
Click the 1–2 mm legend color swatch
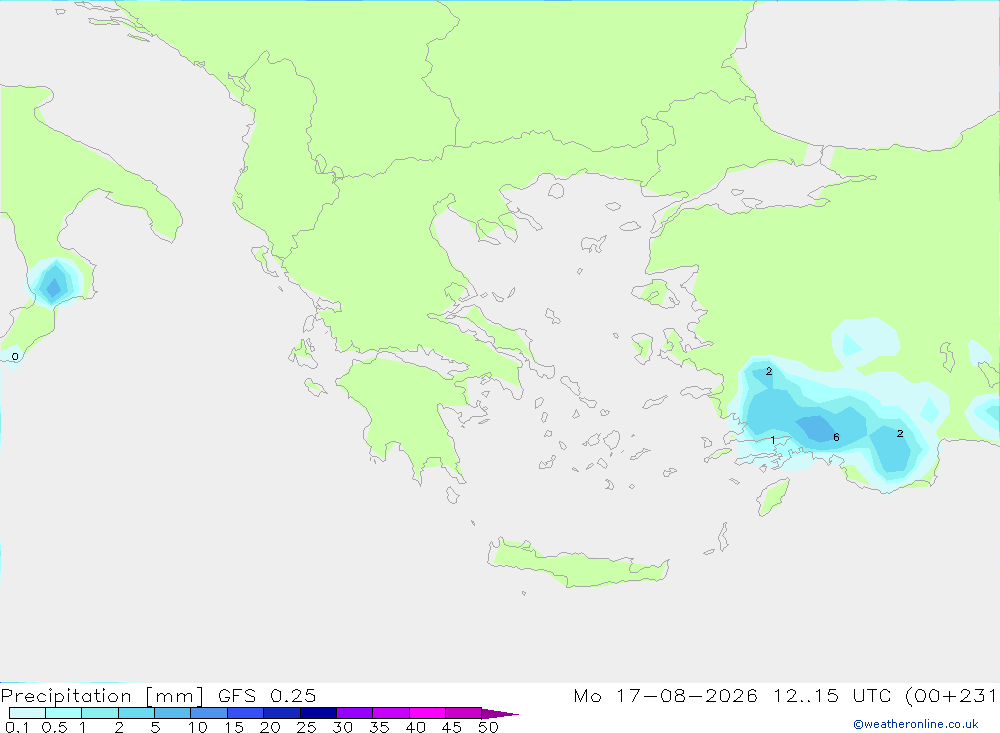point(99,713)
